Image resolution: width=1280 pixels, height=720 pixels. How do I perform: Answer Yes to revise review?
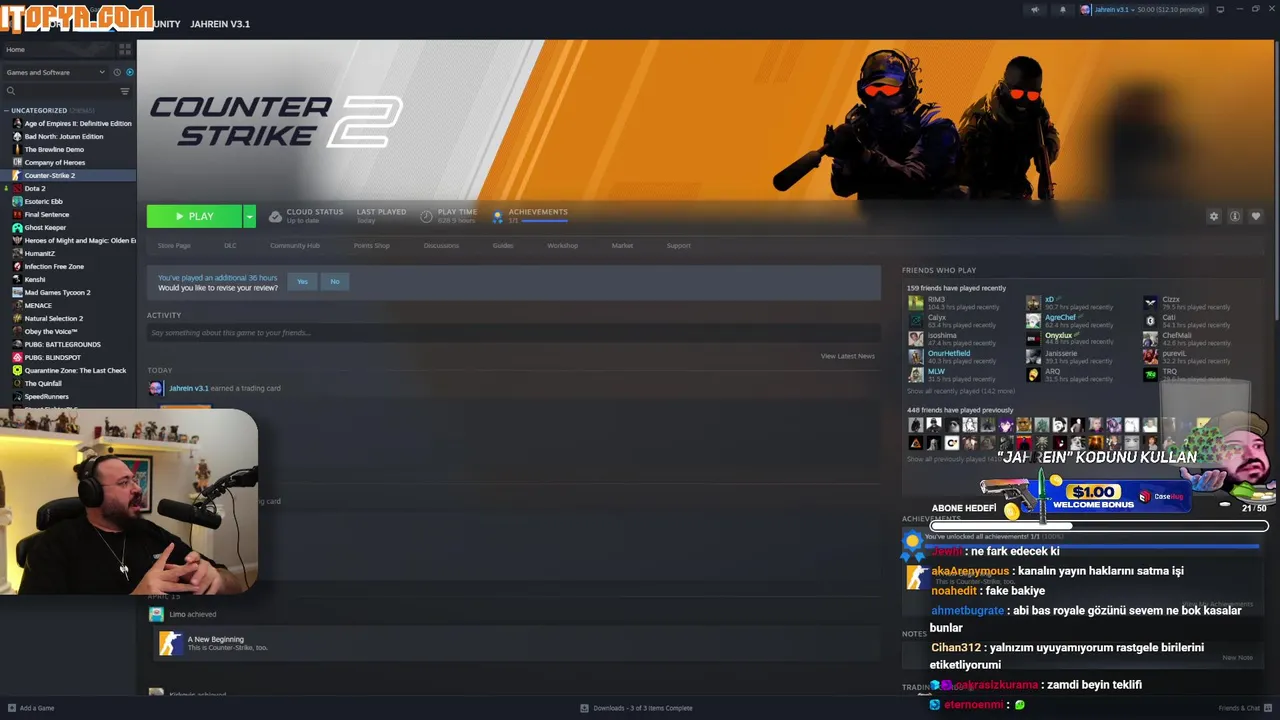click(302, 281)
